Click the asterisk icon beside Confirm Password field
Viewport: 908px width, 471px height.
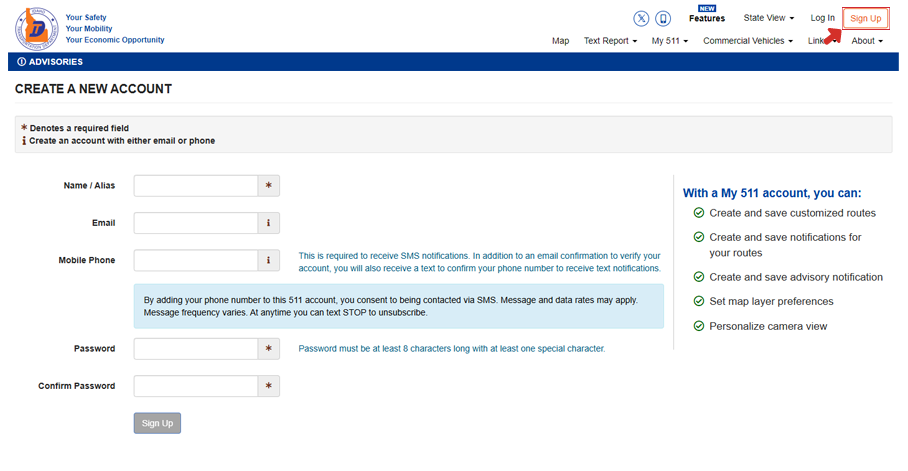pyautogui.click(x=269, y=386)
